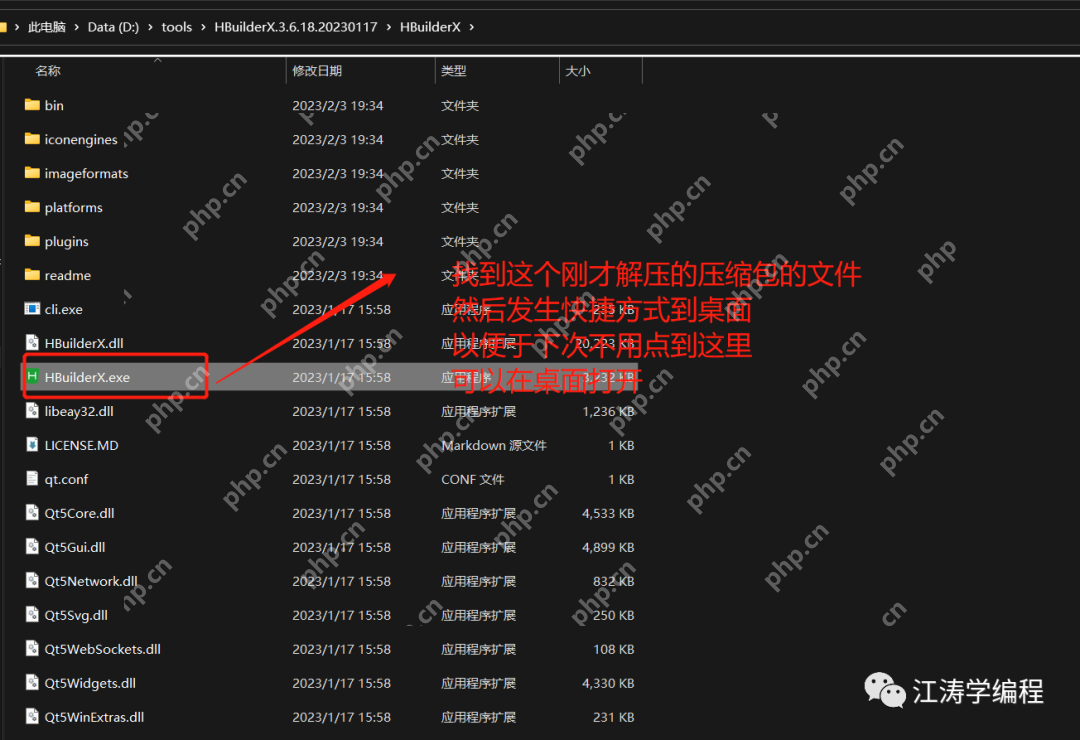The width and height of the screenshot is (1080, 740).
Task: Go to Data (D:) in the address bar
Action: pyautogui.click(x=113, y=27)
